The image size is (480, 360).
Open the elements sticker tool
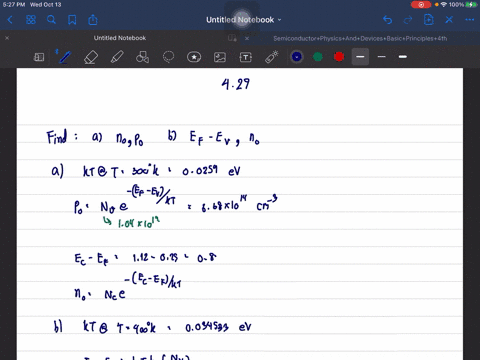point(194,57)
